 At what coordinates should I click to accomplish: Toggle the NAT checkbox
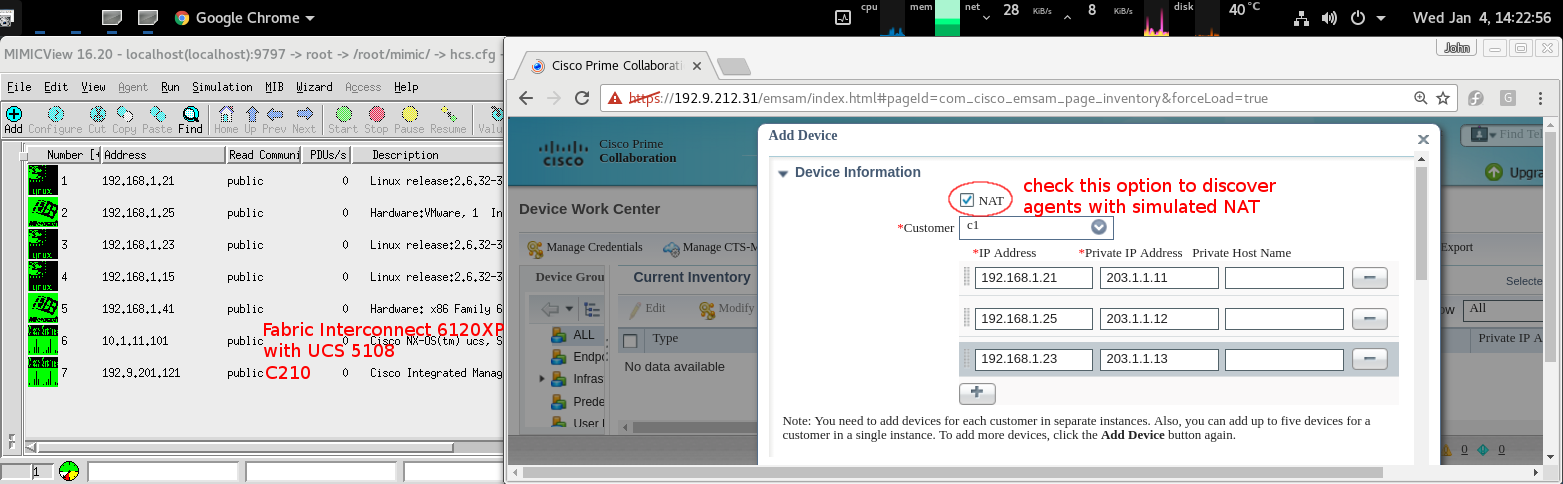967,200
